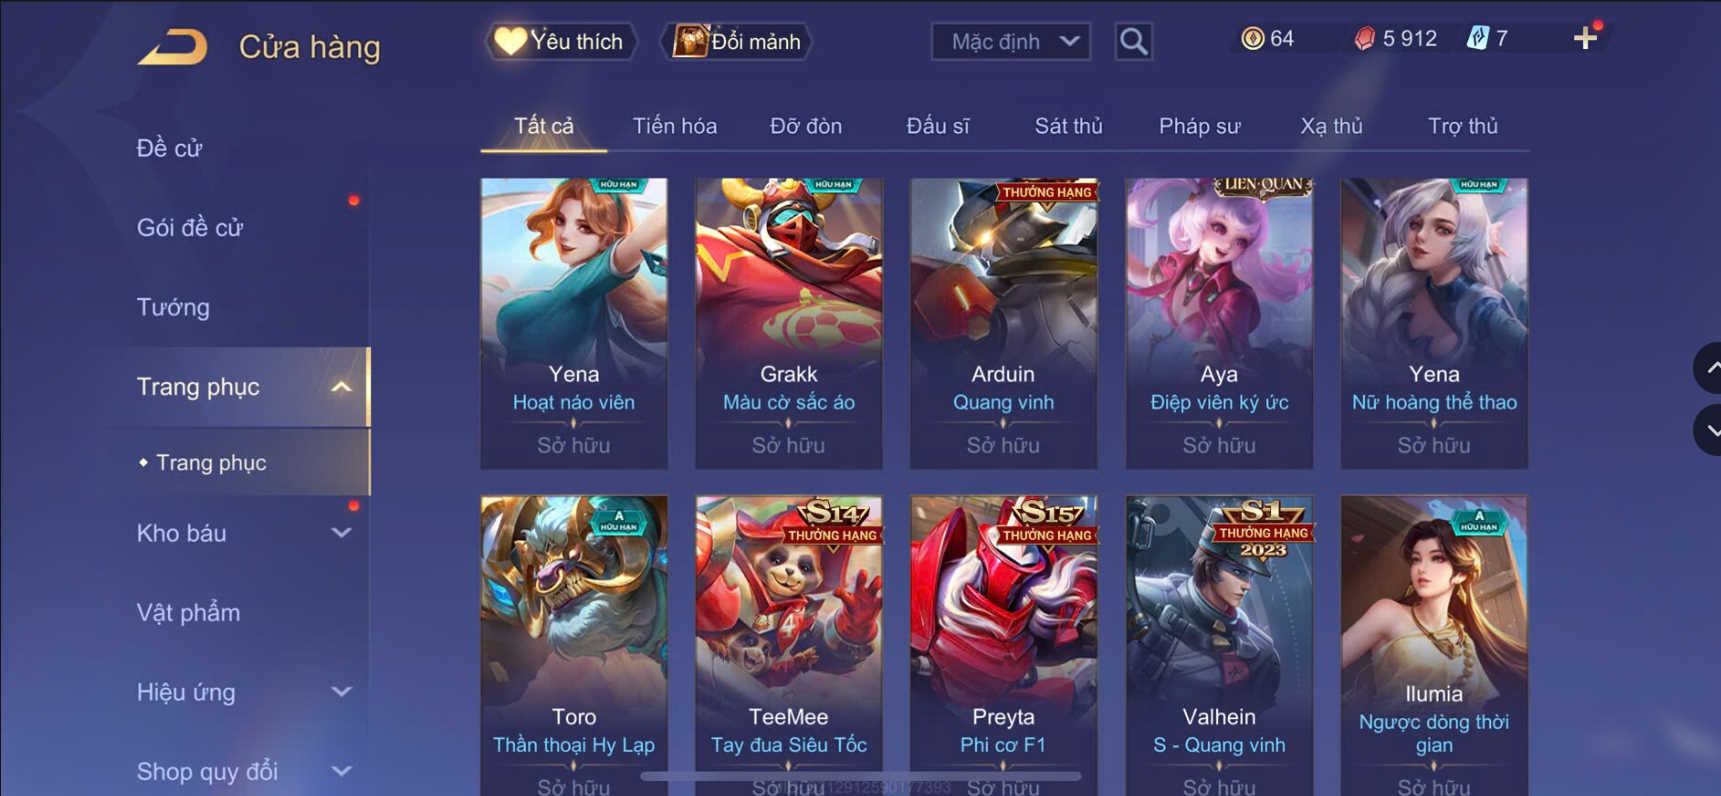Click the gold coin currency icon

pos(1252,38)
